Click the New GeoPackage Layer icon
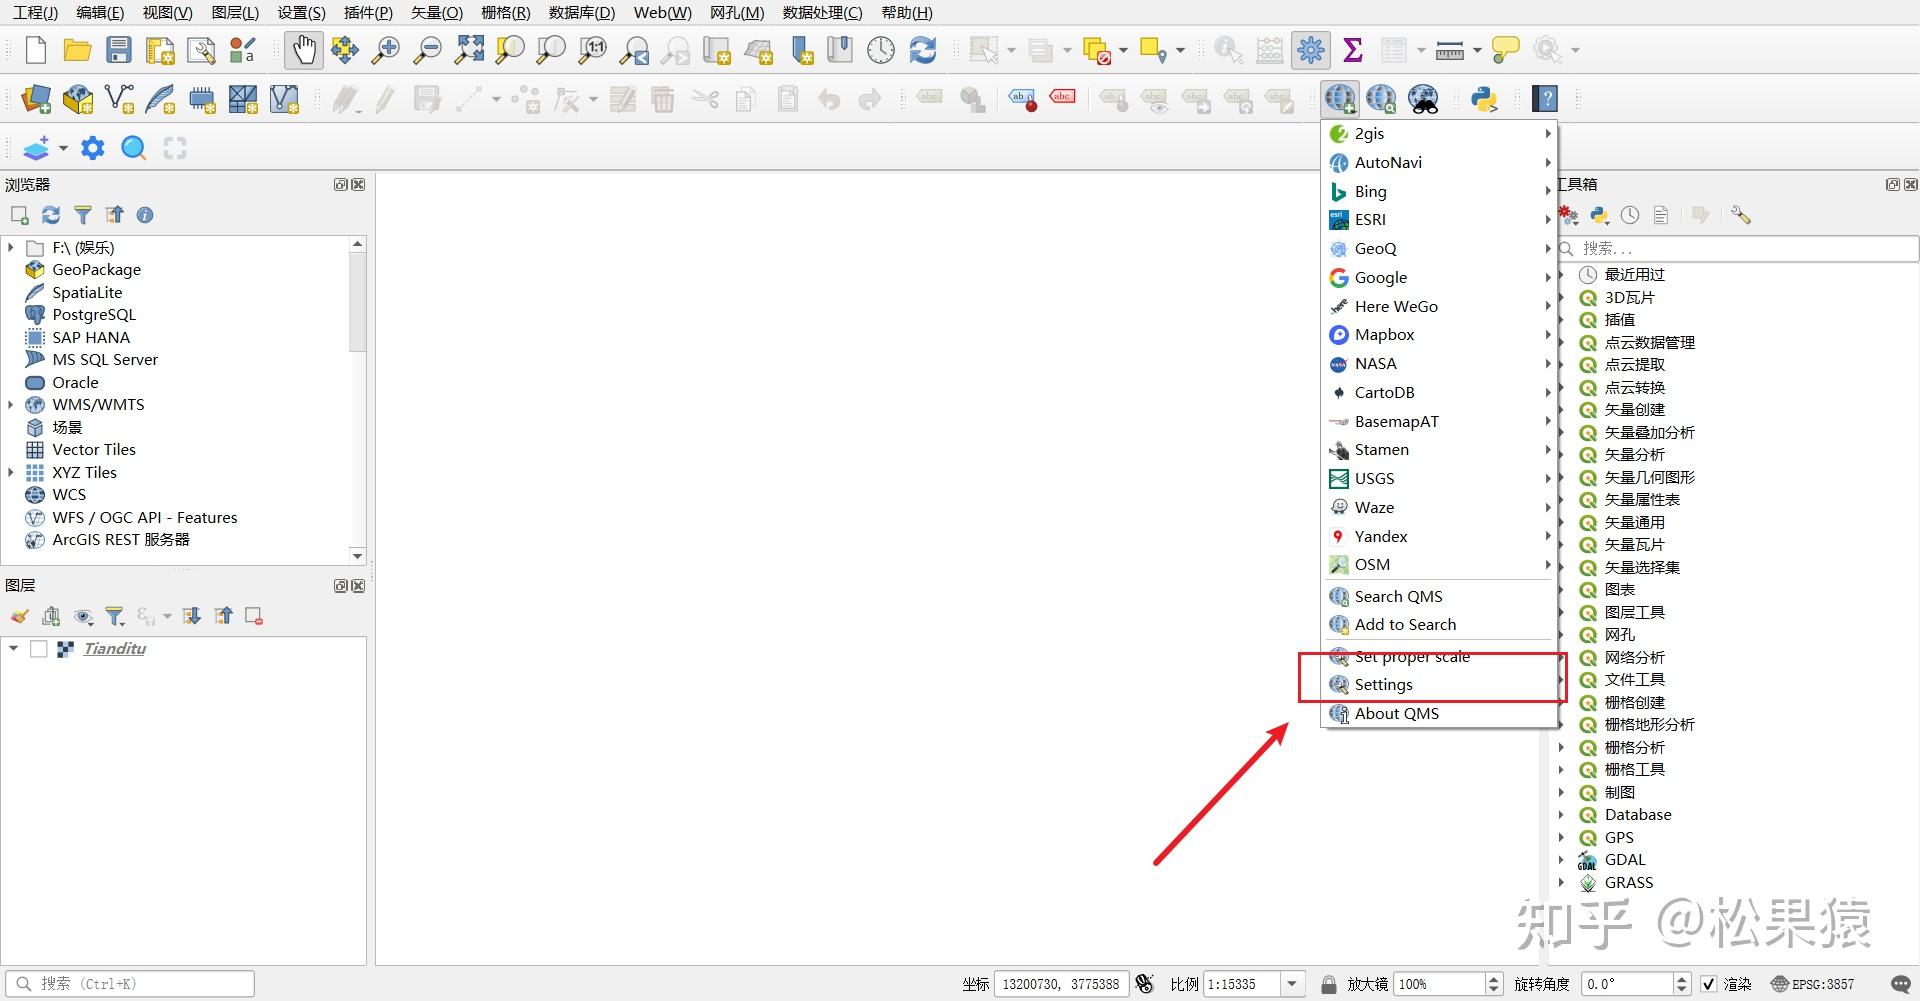The image size is (1920, 1001). [78, 99]
